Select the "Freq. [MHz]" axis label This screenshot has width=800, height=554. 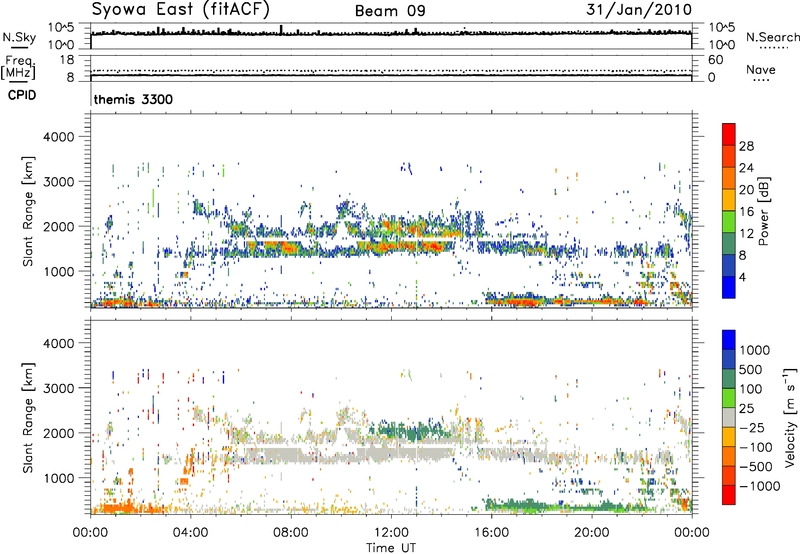(x=18, y=67)
